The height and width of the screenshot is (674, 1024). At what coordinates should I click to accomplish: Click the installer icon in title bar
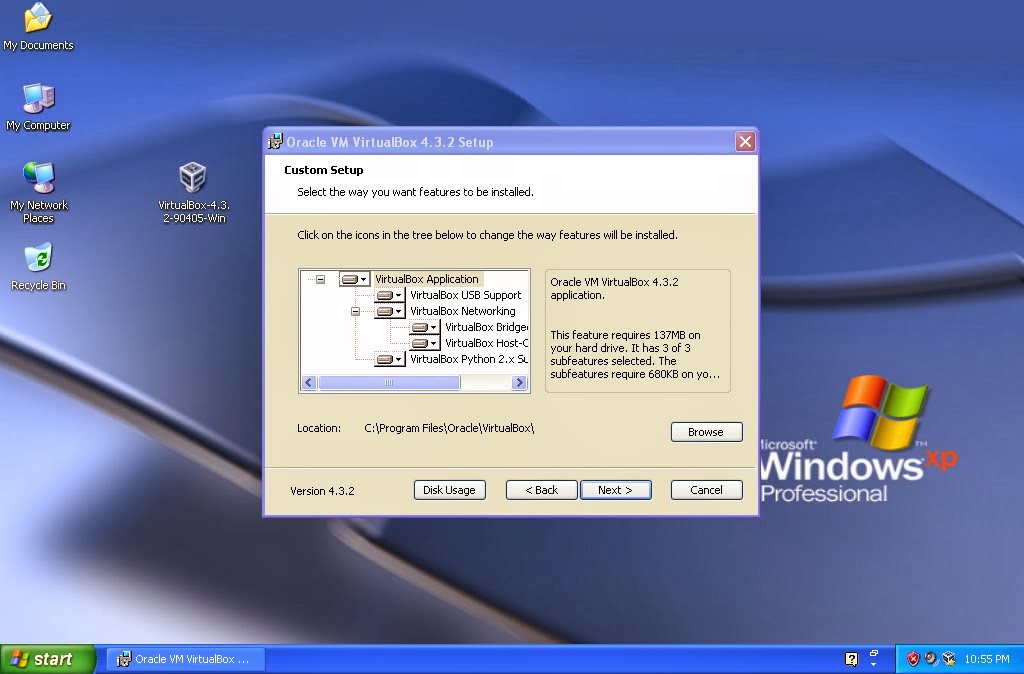tap(276, 142)
